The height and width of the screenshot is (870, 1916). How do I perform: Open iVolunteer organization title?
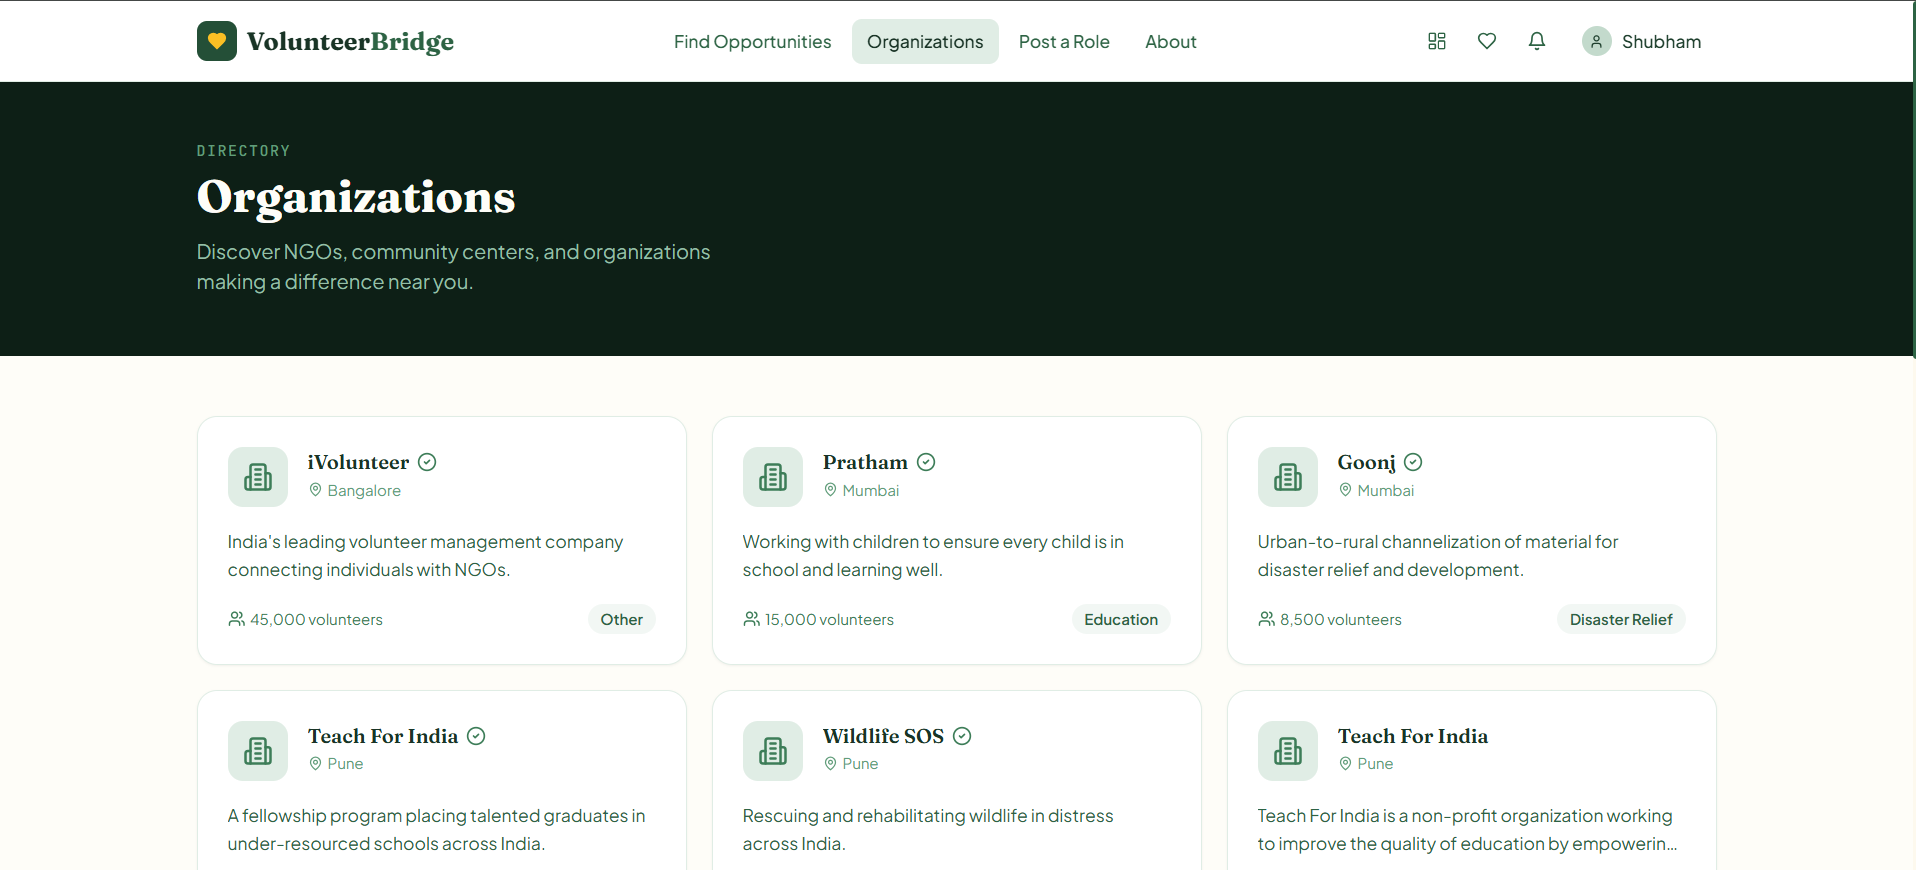pos(358,462)
